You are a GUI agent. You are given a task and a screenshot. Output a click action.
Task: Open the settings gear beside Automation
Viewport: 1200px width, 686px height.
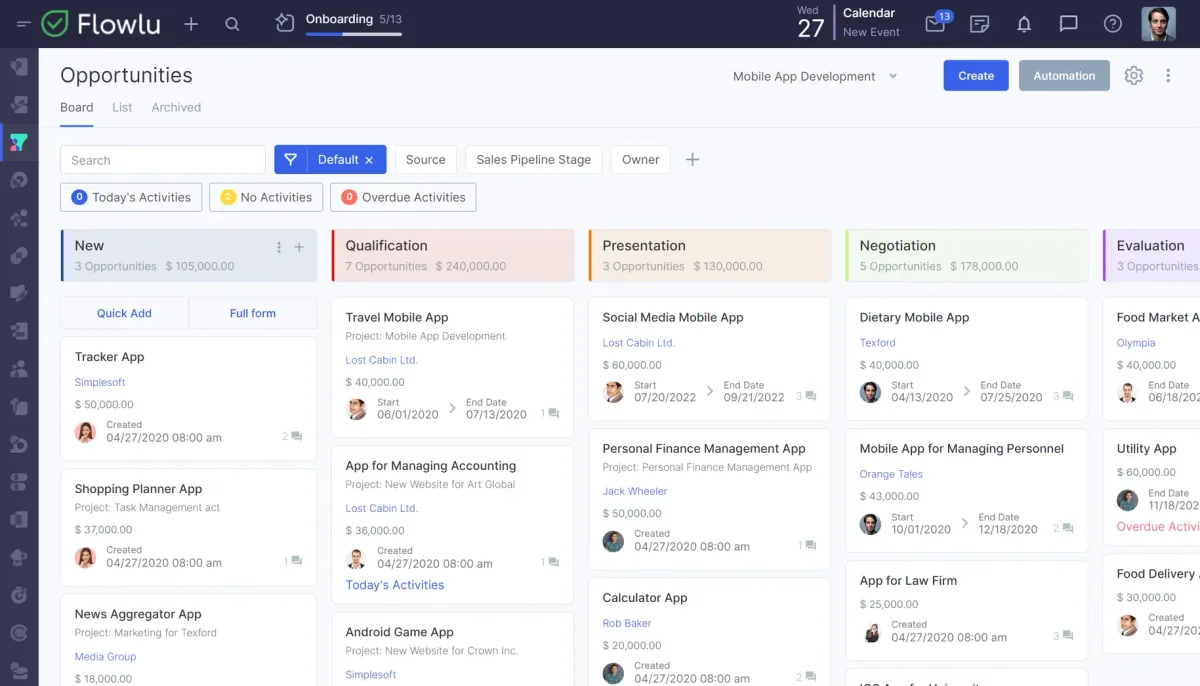tap(1133, 76)
